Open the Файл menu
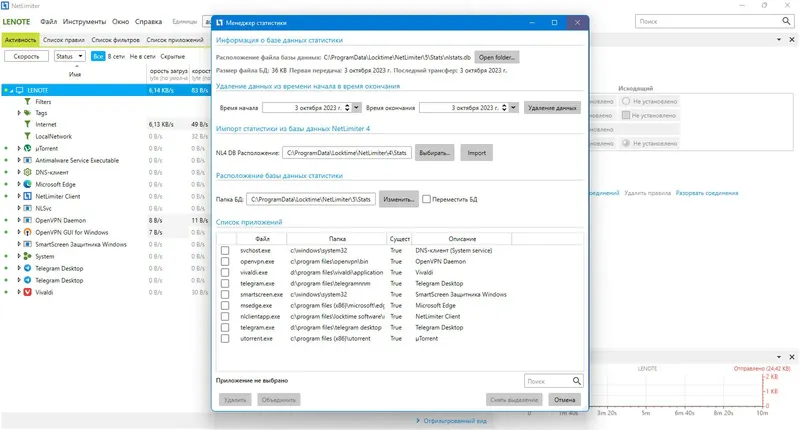The image size is (800, 430). click(x=48, y=21)
